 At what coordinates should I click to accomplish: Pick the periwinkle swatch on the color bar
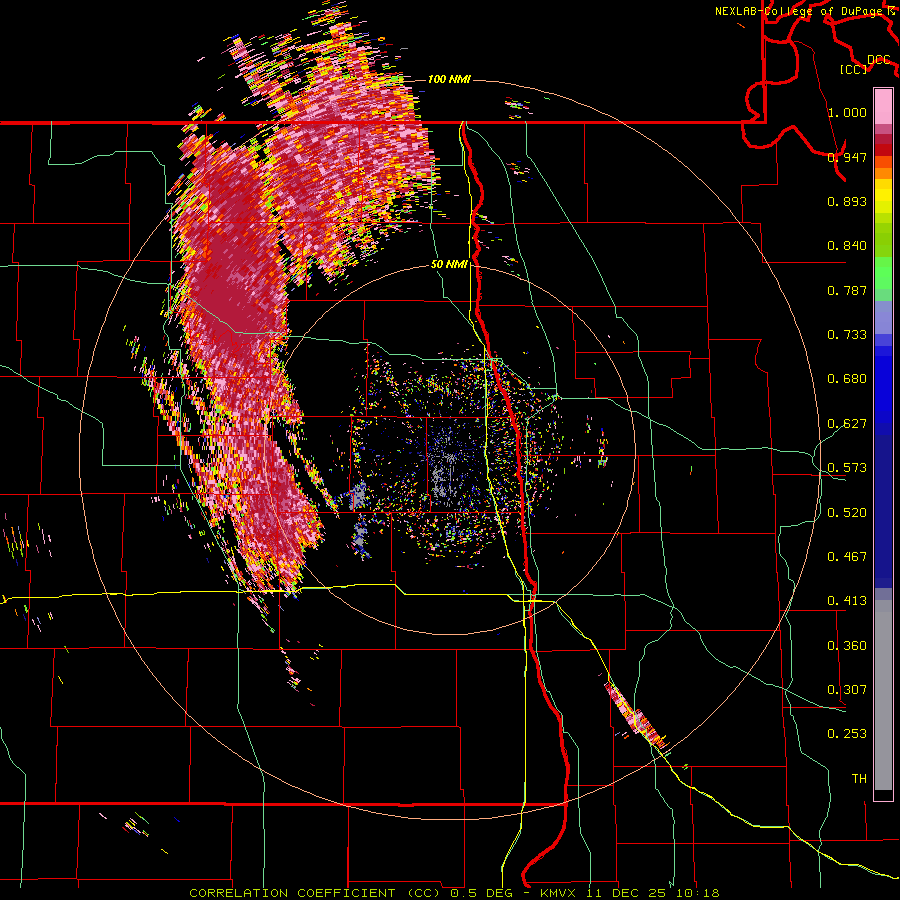click(883, 318)
